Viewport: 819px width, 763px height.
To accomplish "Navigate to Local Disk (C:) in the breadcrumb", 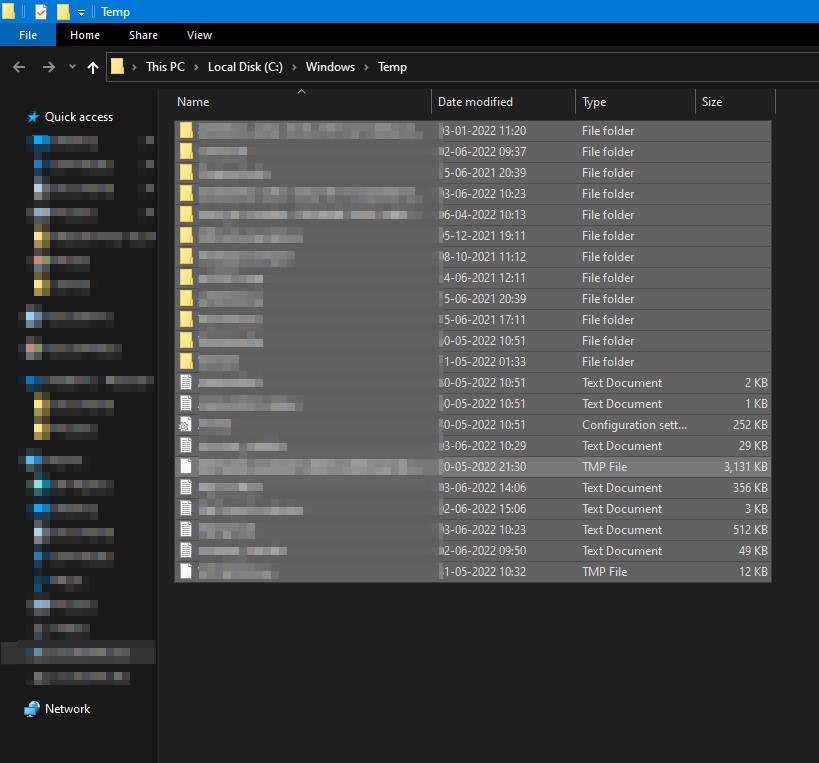I will tap(245, 67).
